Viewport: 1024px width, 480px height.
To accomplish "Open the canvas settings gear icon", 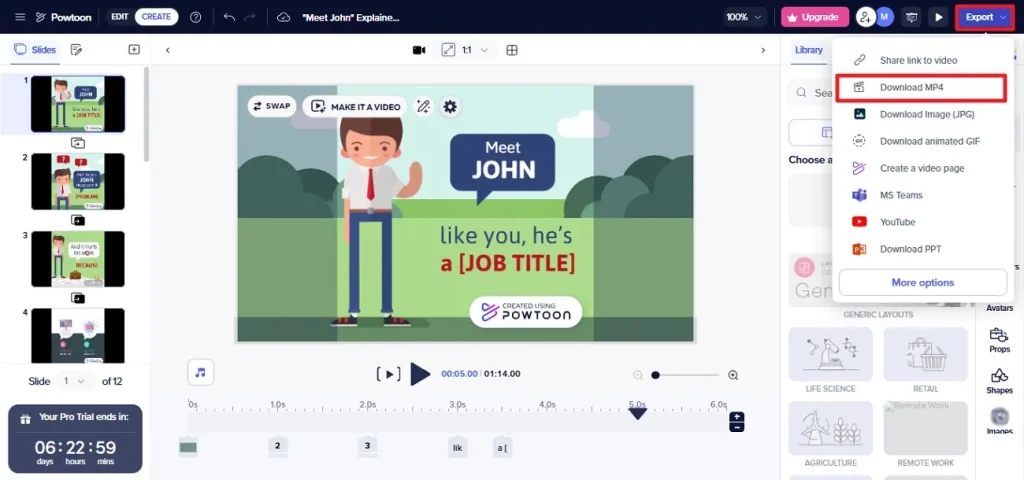I will [450, 106].
